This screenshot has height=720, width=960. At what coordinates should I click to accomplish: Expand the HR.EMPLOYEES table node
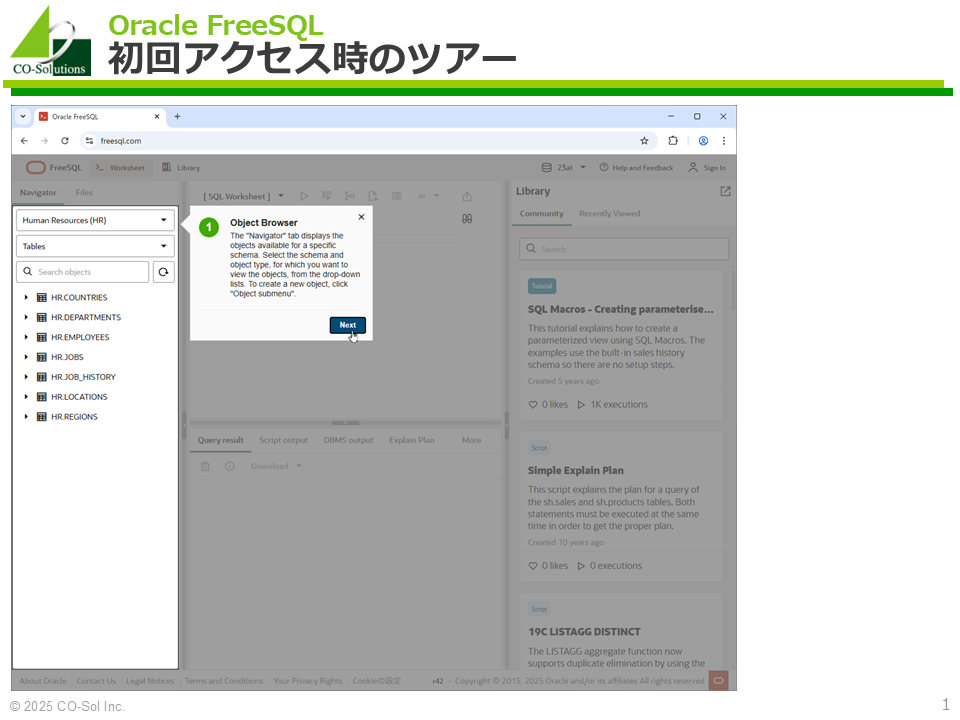point(26,337)
